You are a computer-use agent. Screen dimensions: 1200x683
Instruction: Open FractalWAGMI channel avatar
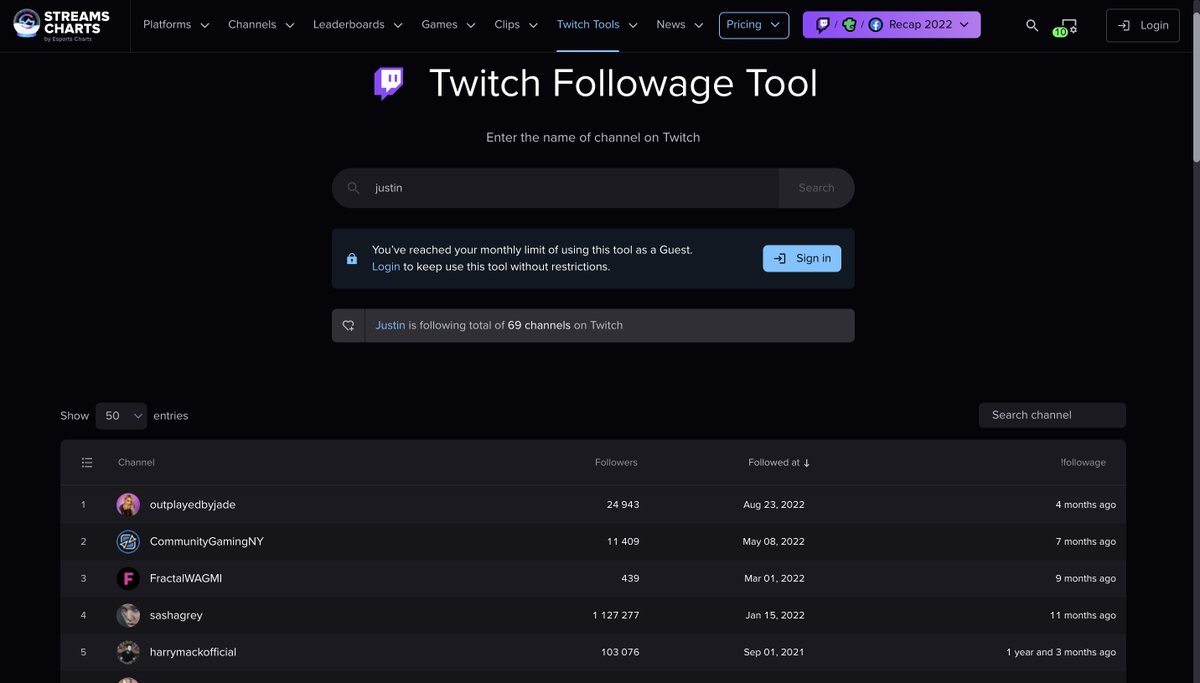[128, 579]
